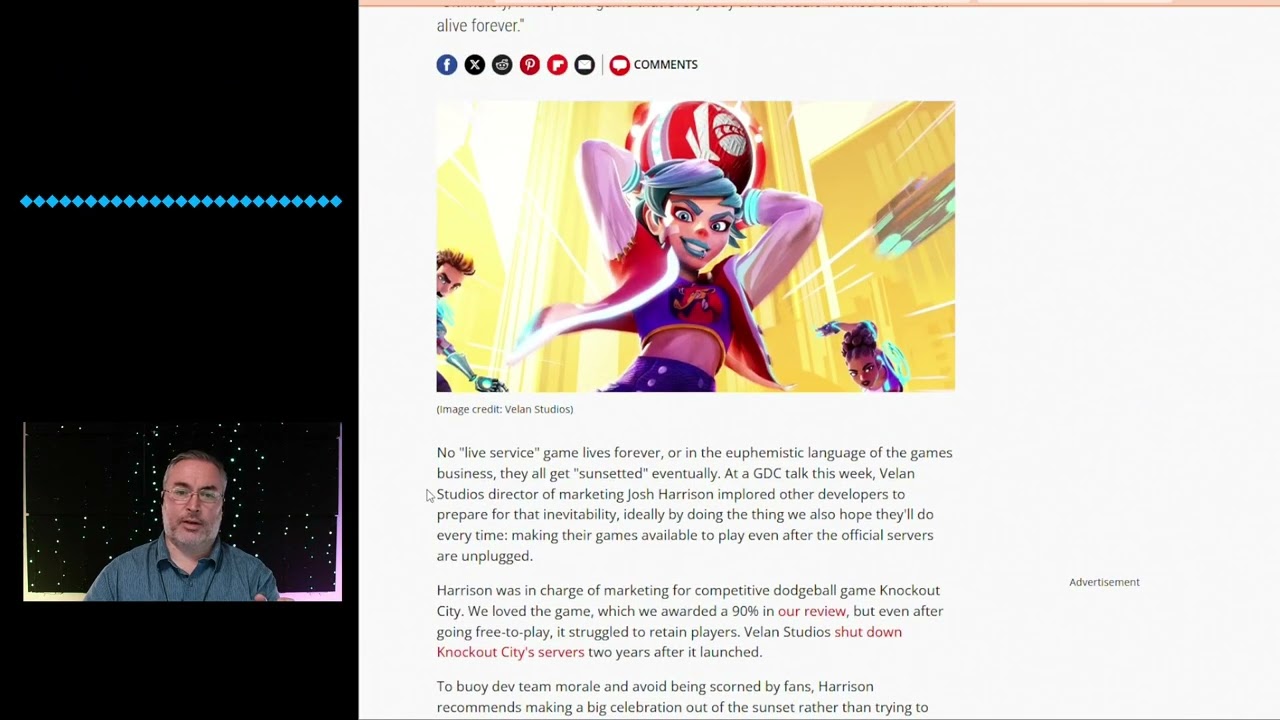Click the 'Advertisement' label
This screenshot has height=720, width=1280.
[x=1104, y=582]
